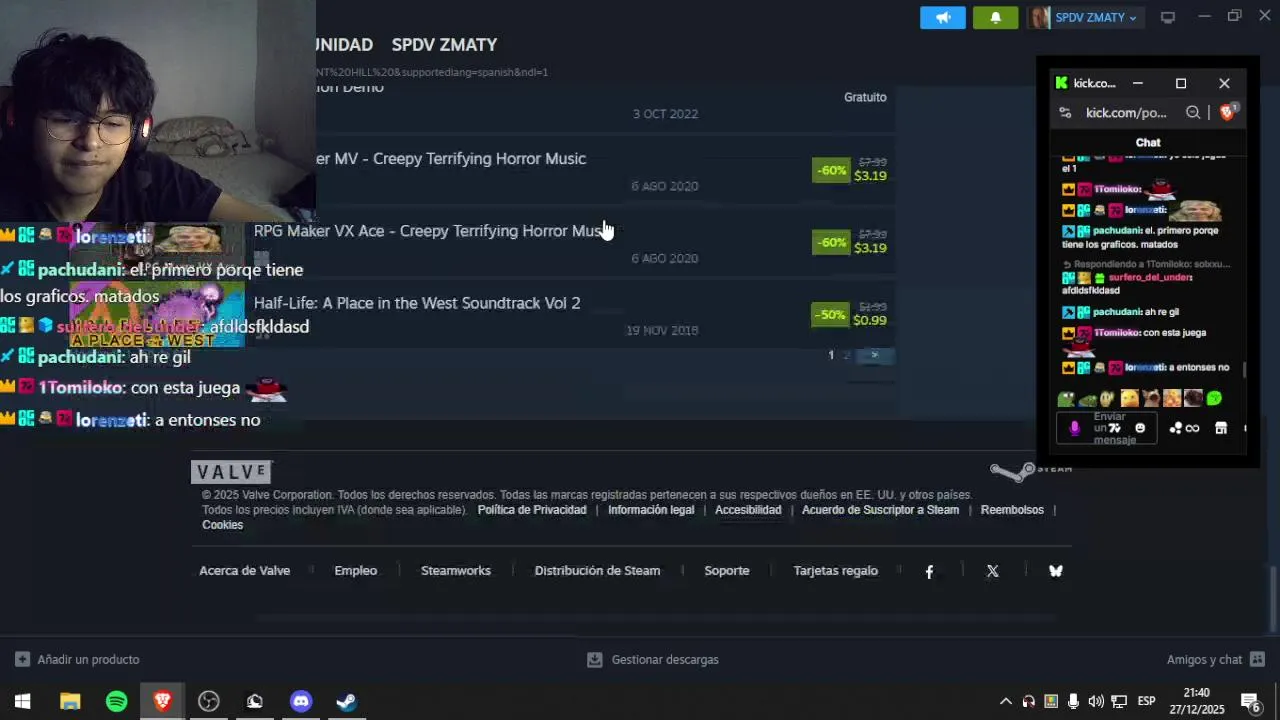This screenshot has width=1280, height=720.
Task: Open Acerca de Valve link
Action: coord(244,571)
